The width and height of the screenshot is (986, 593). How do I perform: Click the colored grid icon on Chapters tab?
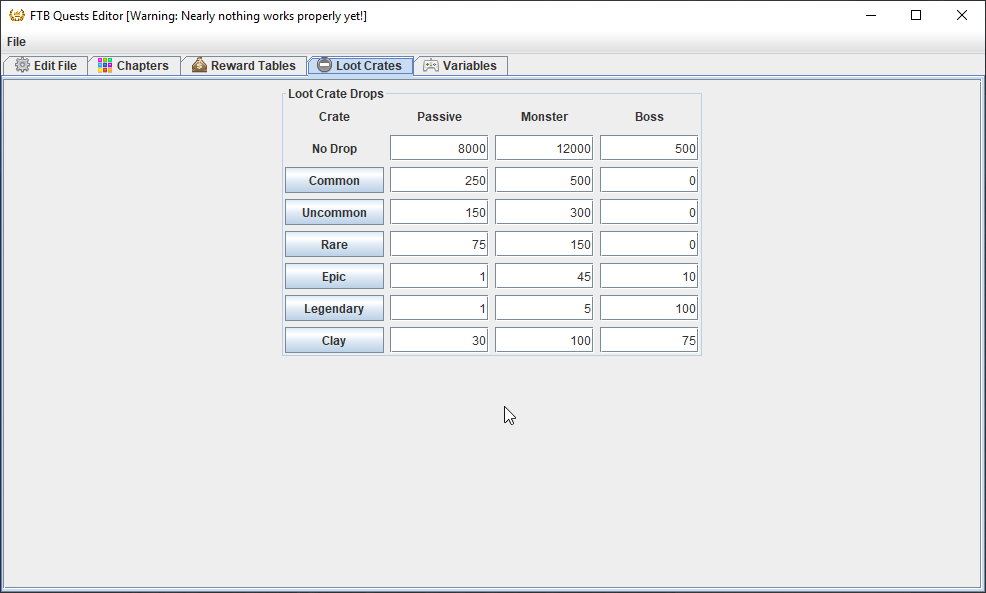click(105, 66)
